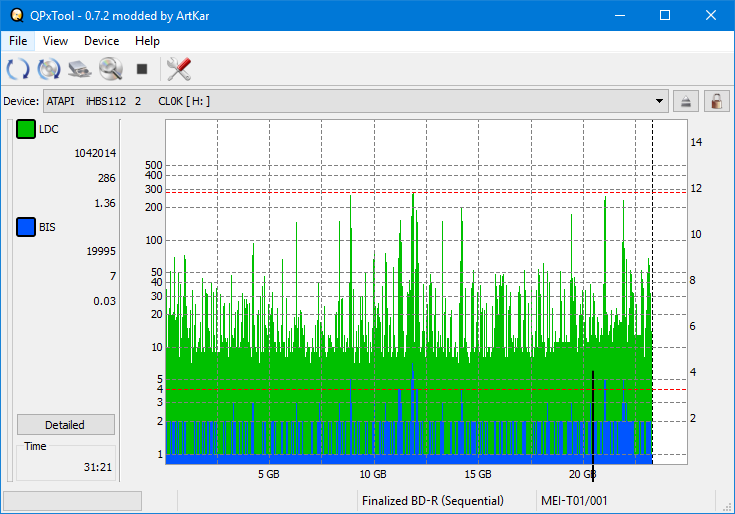Click the drive scanner device icon
This screenshot has height=514, width=735.
80,69
